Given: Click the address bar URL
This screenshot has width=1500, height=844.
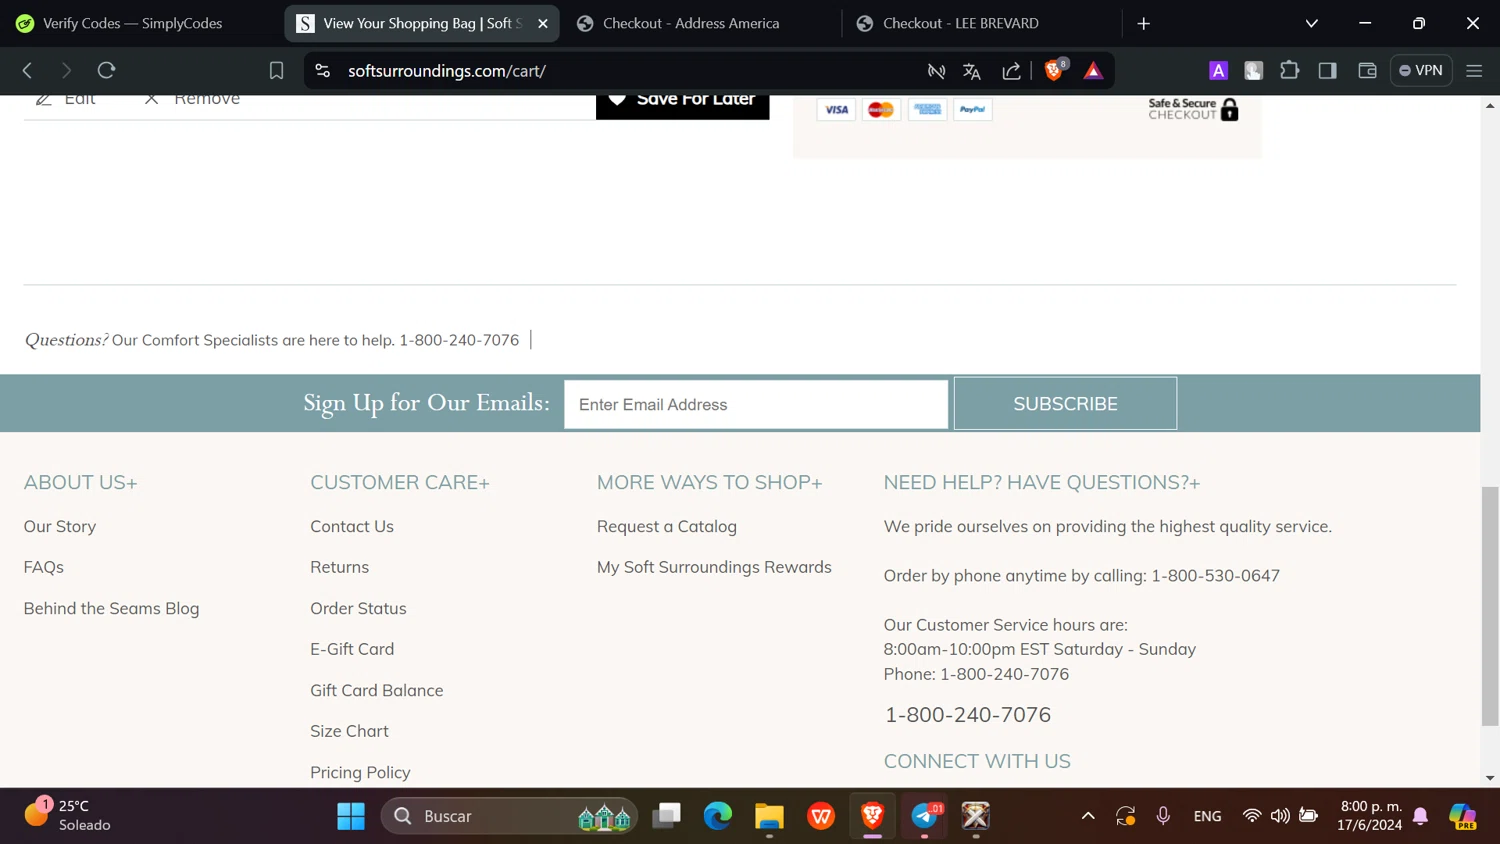Looking at the screenshot, I should (x=447, y=71).
